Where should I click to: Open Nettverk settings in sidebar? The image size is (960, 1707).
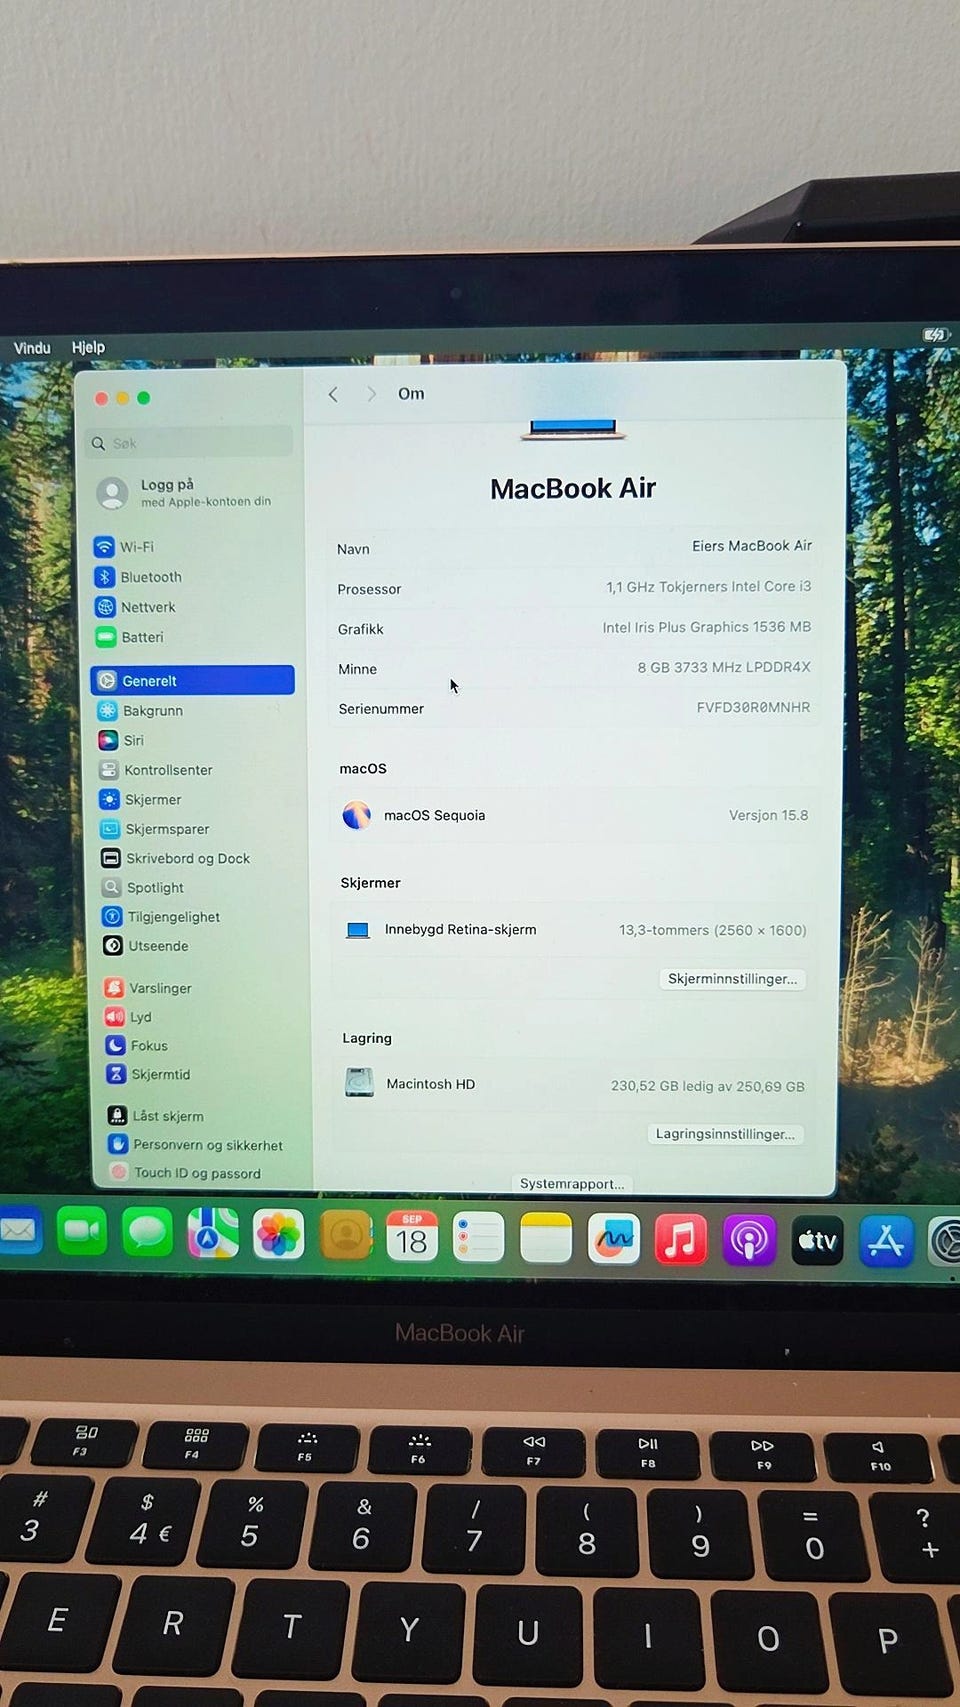click(x=136, y=607)
